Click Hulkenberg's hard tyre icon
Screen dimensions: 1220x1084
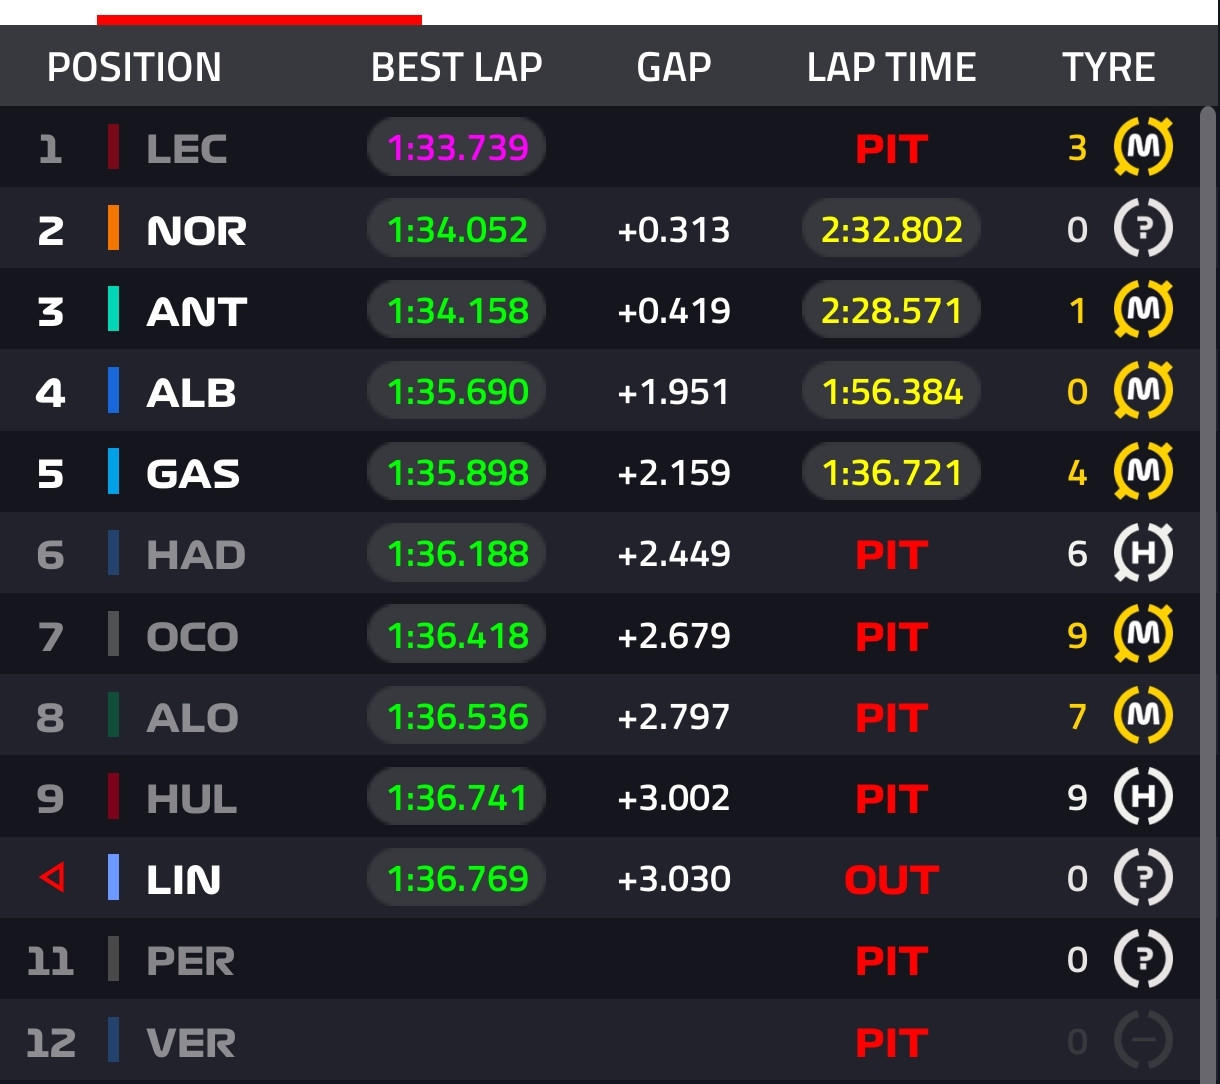click(1143, 797)
